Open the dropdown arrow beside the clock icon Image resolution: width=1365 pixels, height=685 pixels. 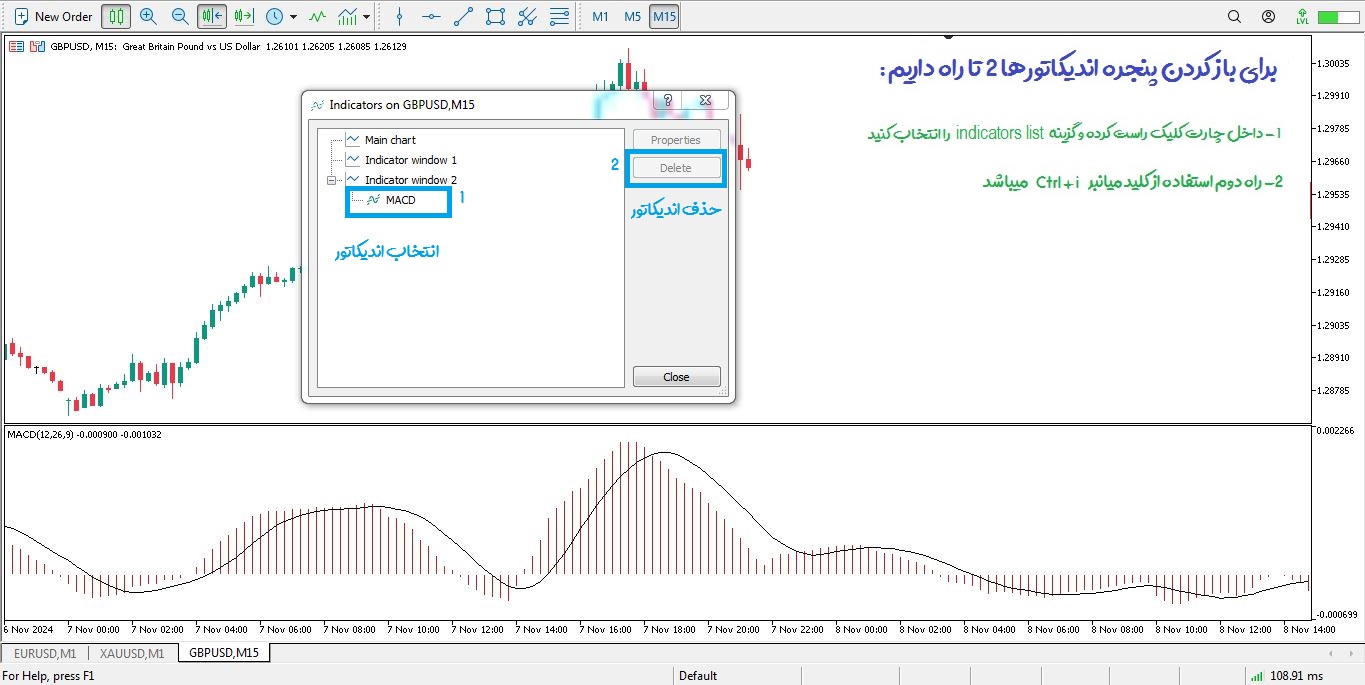point(293,17)
